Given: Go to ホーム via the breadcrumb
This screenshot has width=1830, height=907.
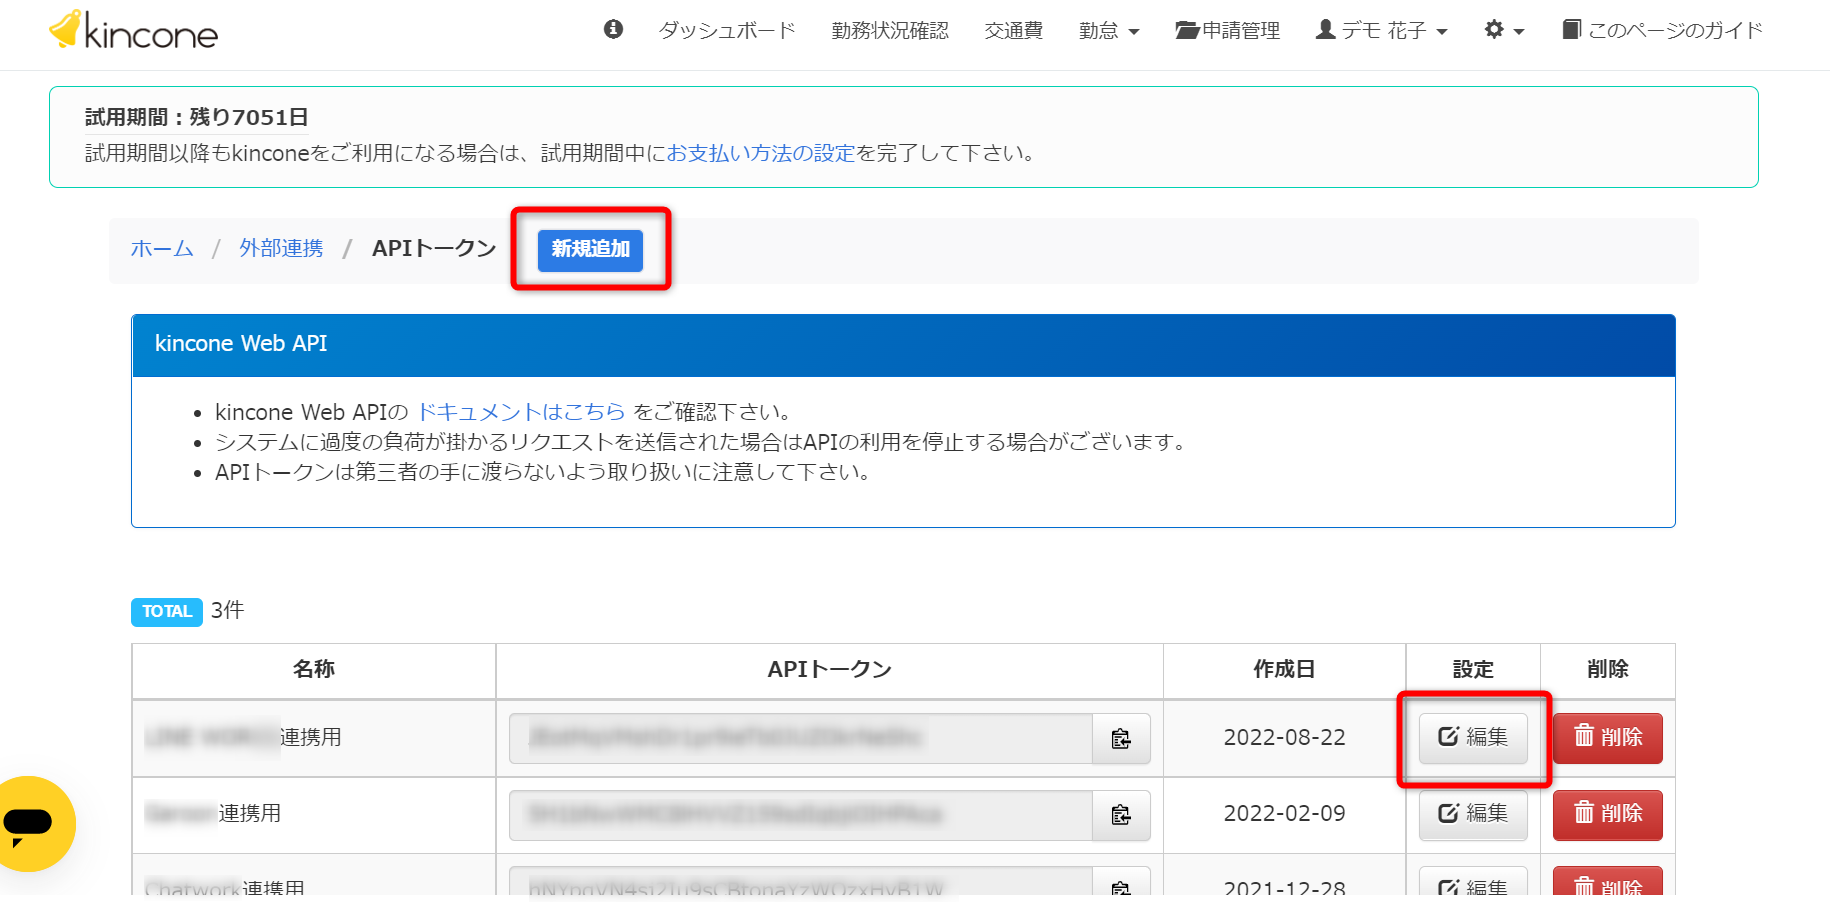Looking at the screenshot, I should pyautogui.click(x=162, y=248).
